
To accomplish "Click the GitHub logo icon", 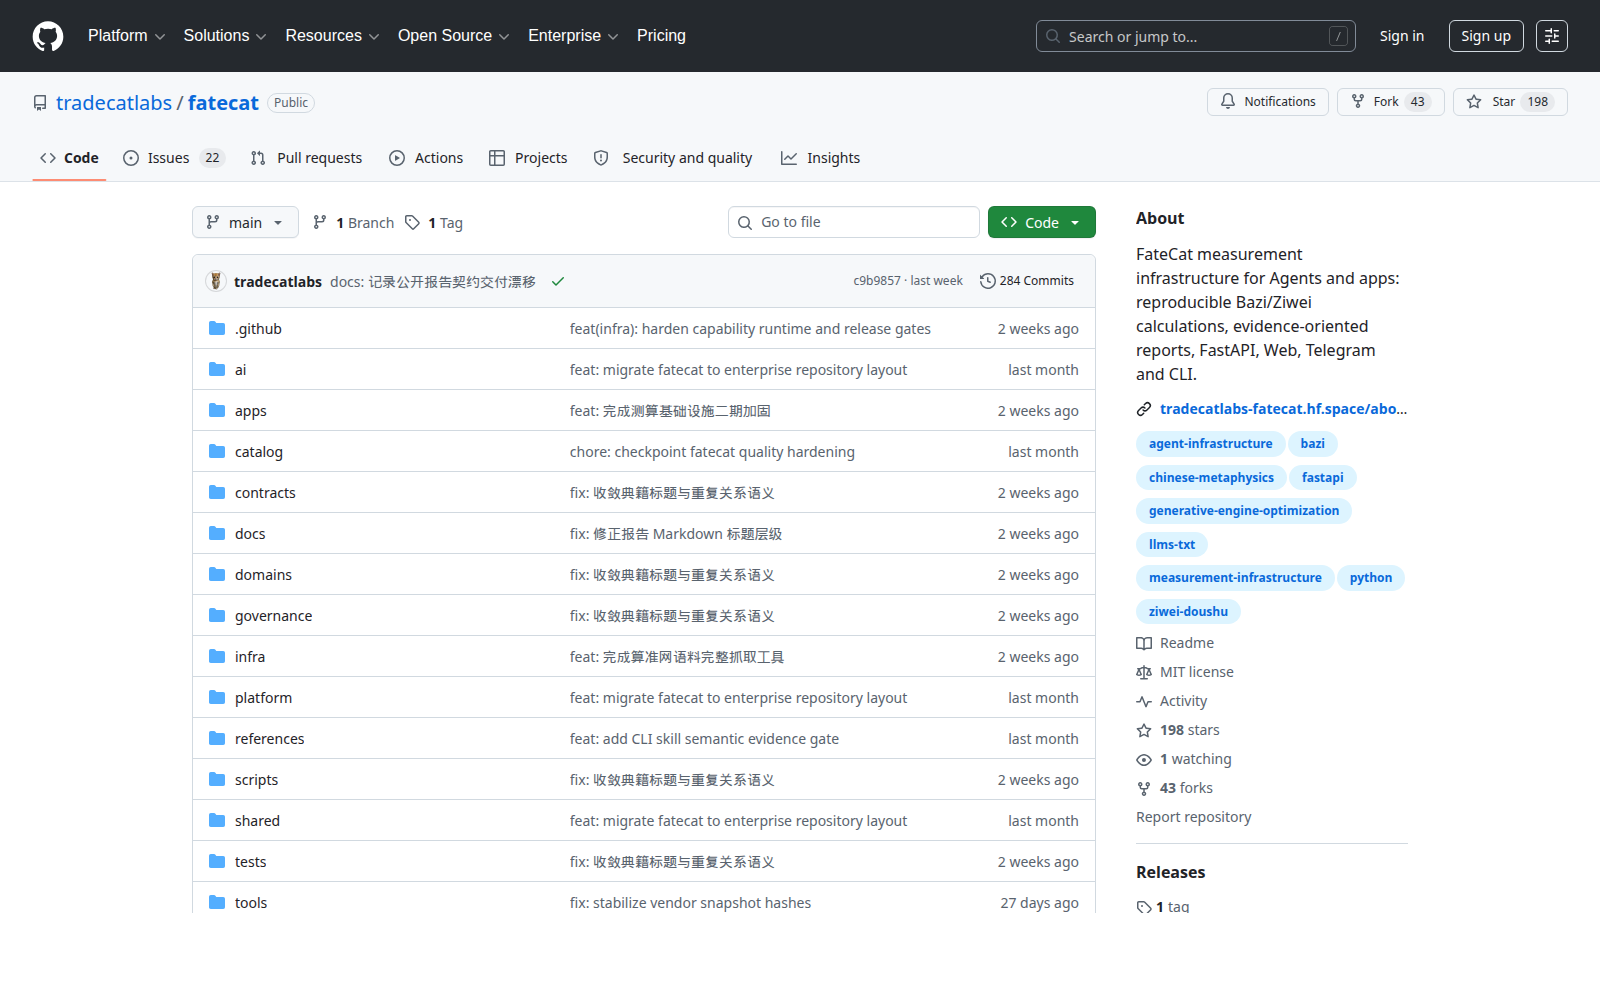I will (x=48, y=36).
